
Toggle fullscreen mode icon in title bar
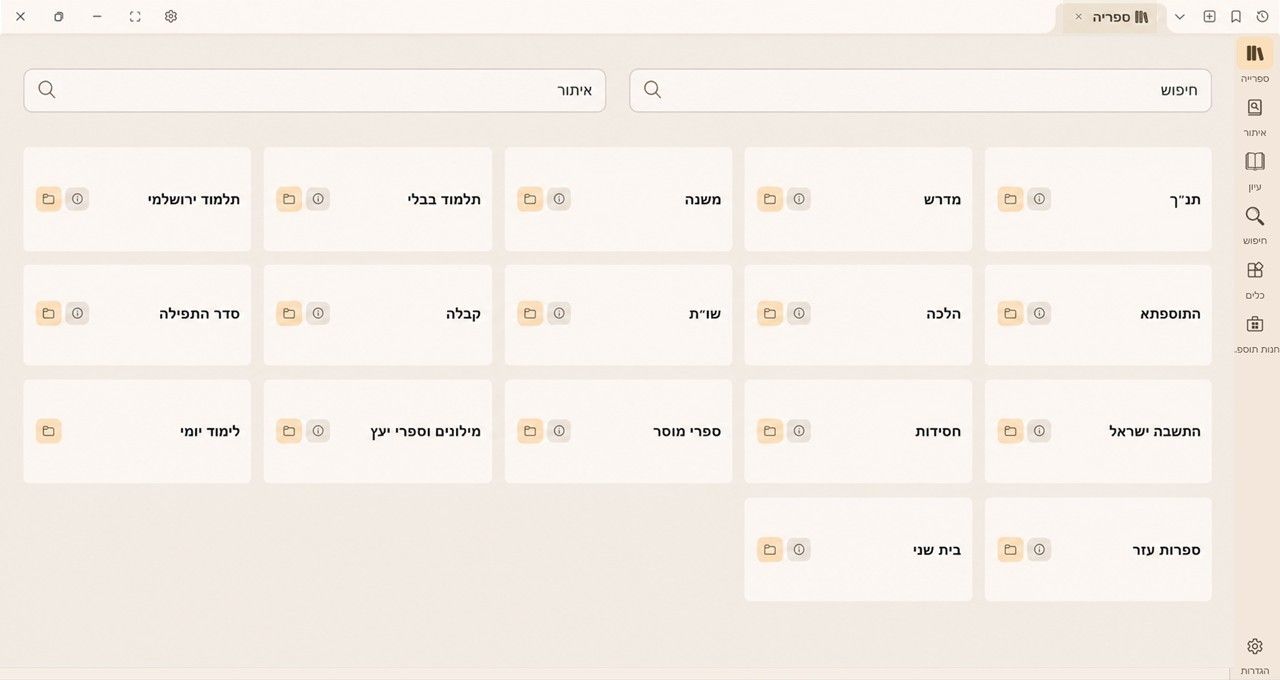click(135, 17)
